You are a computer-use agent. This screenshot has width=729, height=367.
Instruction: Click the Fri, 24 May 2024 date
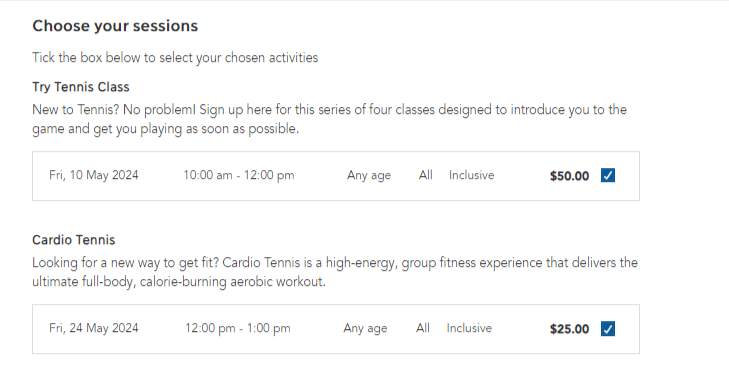[93, 328]
